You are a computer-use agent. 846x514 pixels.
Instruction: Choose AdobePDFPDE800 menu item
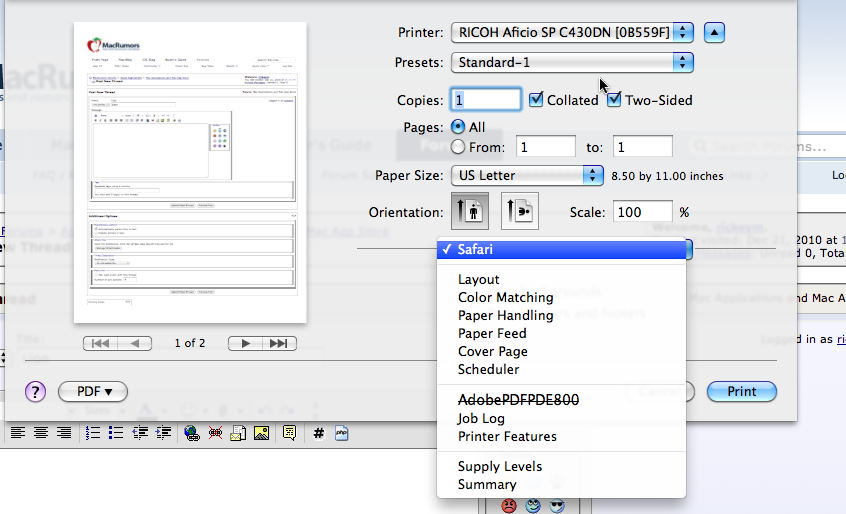tap(561, 400)
